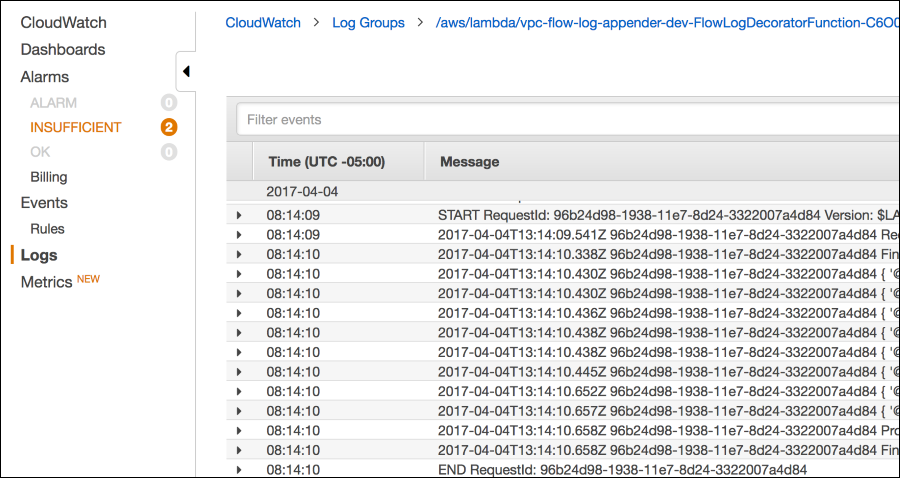Go to CloudWatch breadcrumb link
900x478 pixels.
[x=263, y=23]
